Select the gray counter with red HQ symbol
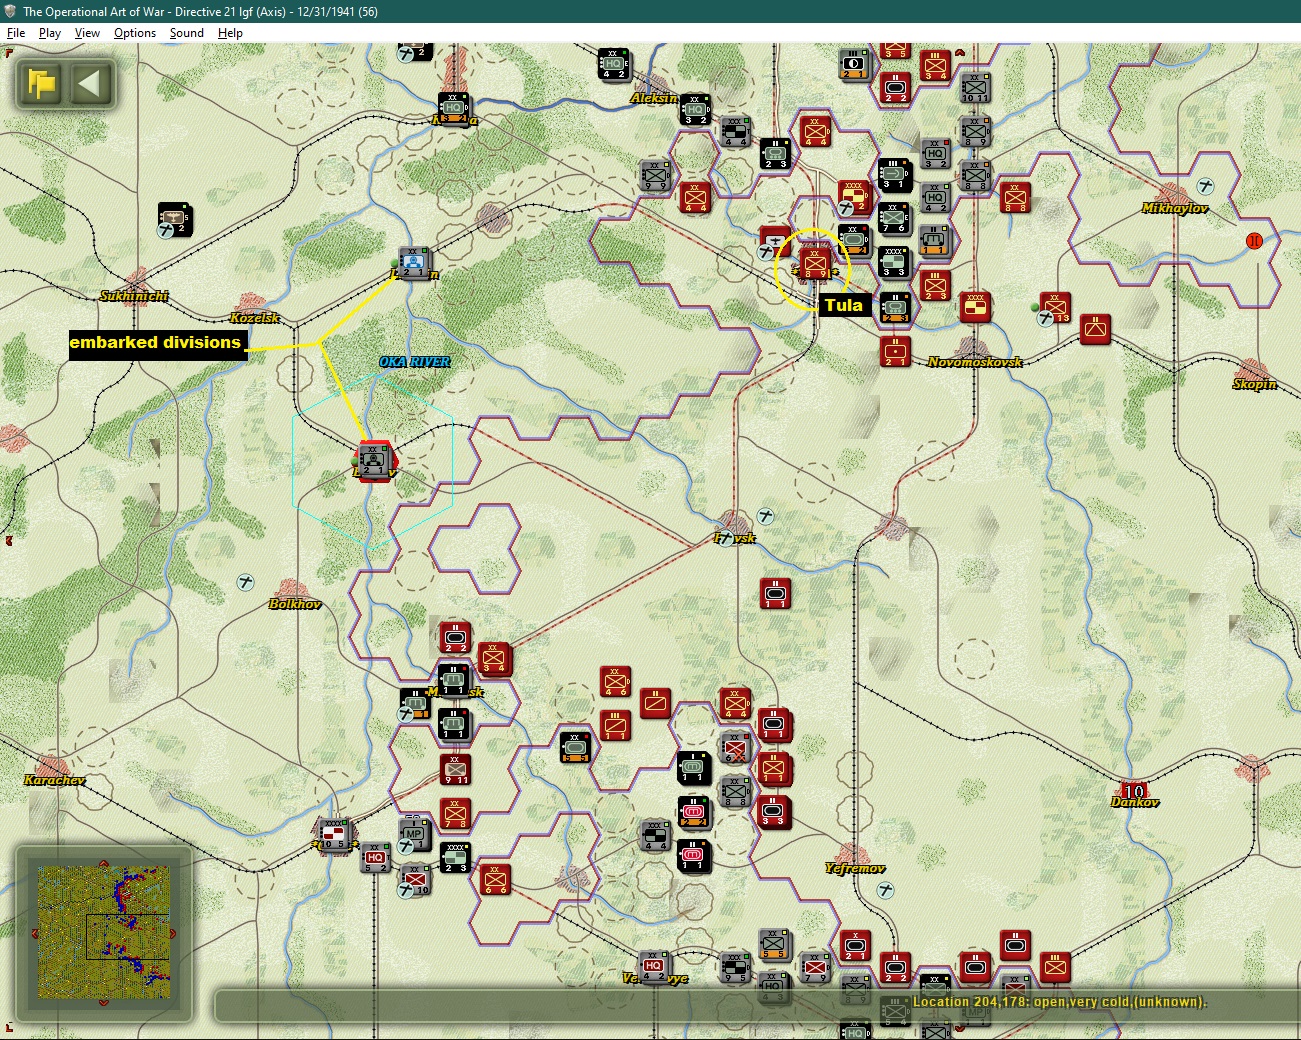The image size is (1301, 1040). 375,858
